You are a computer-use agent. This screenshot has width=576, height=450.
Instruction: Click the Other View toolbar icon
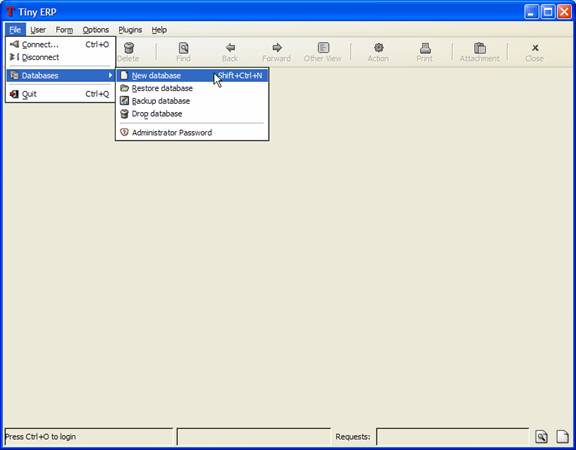[x=323, y=48]
